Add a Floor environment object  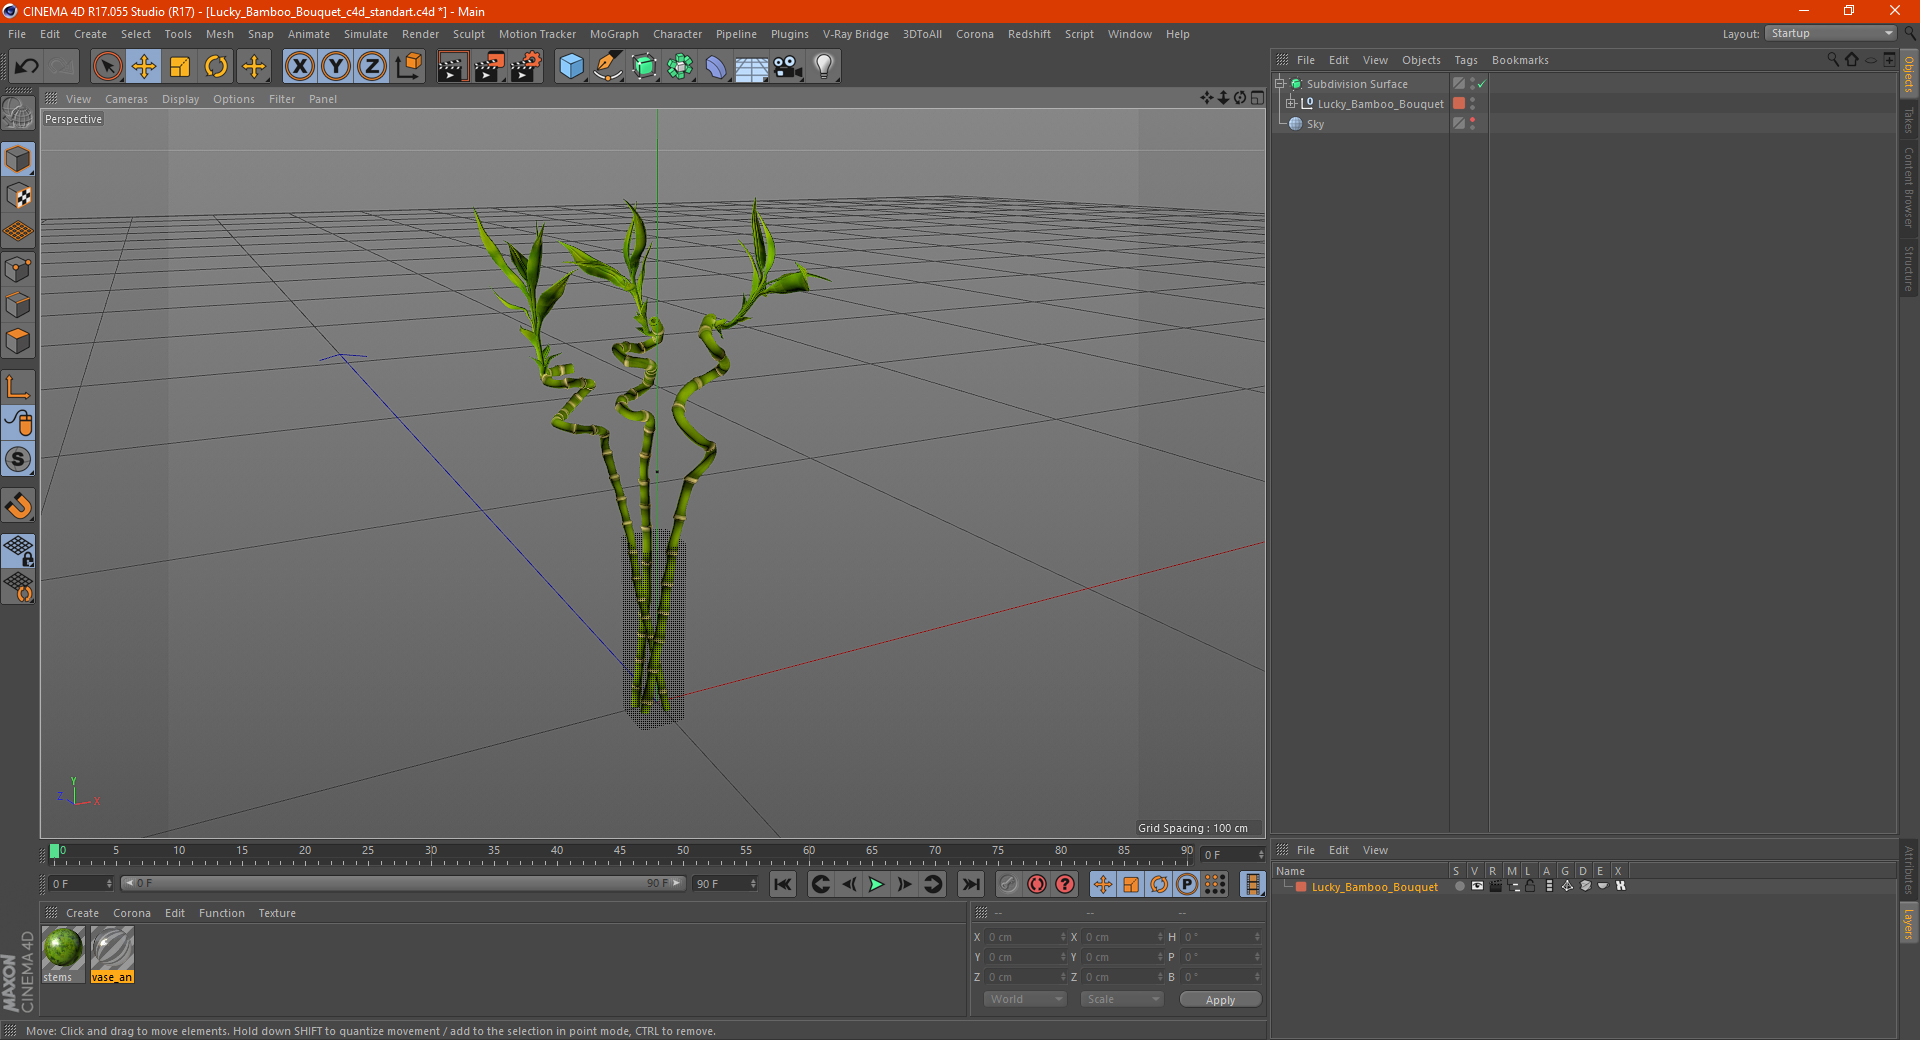752,67
